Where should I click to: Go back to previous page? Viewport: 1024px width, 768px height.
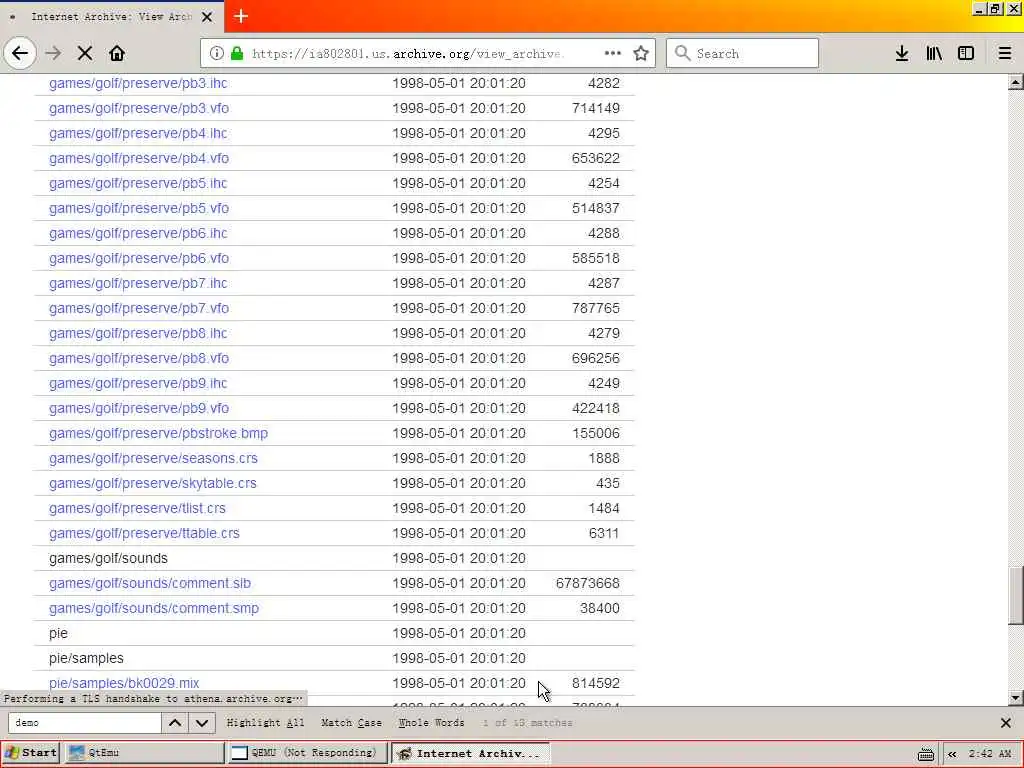pyautogui.click(x=20, y=53)
